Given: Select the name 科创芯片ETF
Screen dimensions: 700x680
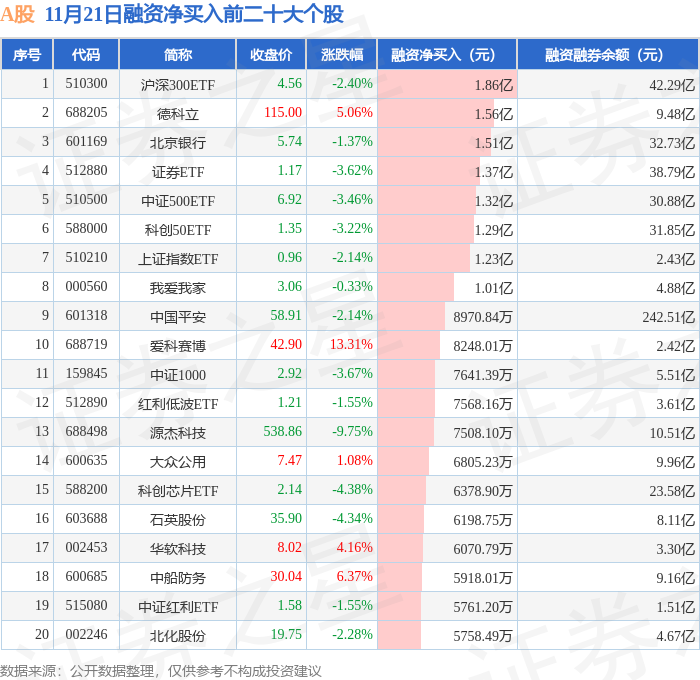Looking at the screenshot, I should pos(178,491).
